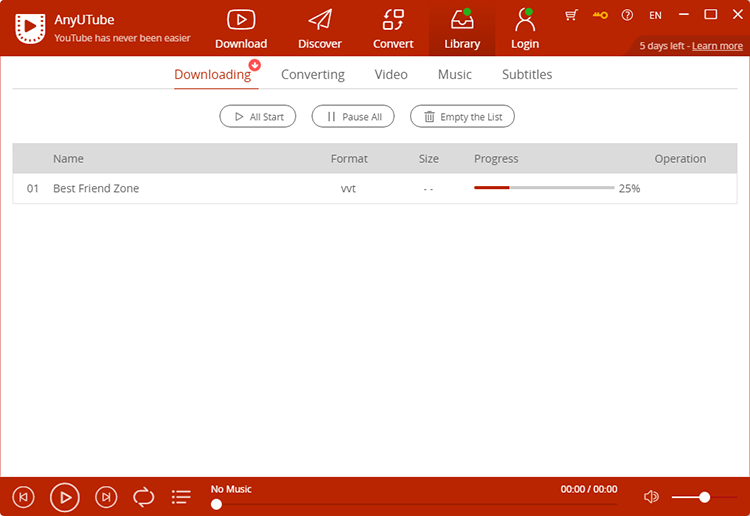This screenshot has height=516, width=750.
Task: Follow the Learn more link
Action: pos(717,46)
